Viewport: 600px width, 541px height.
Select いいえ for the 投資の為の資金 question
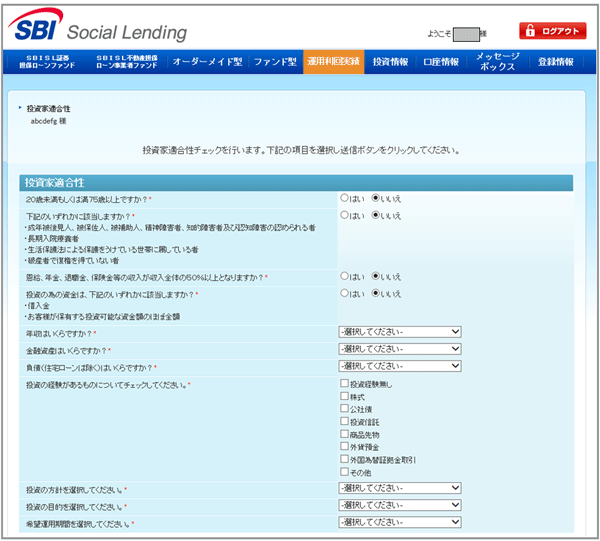click(x=375, y=293)
